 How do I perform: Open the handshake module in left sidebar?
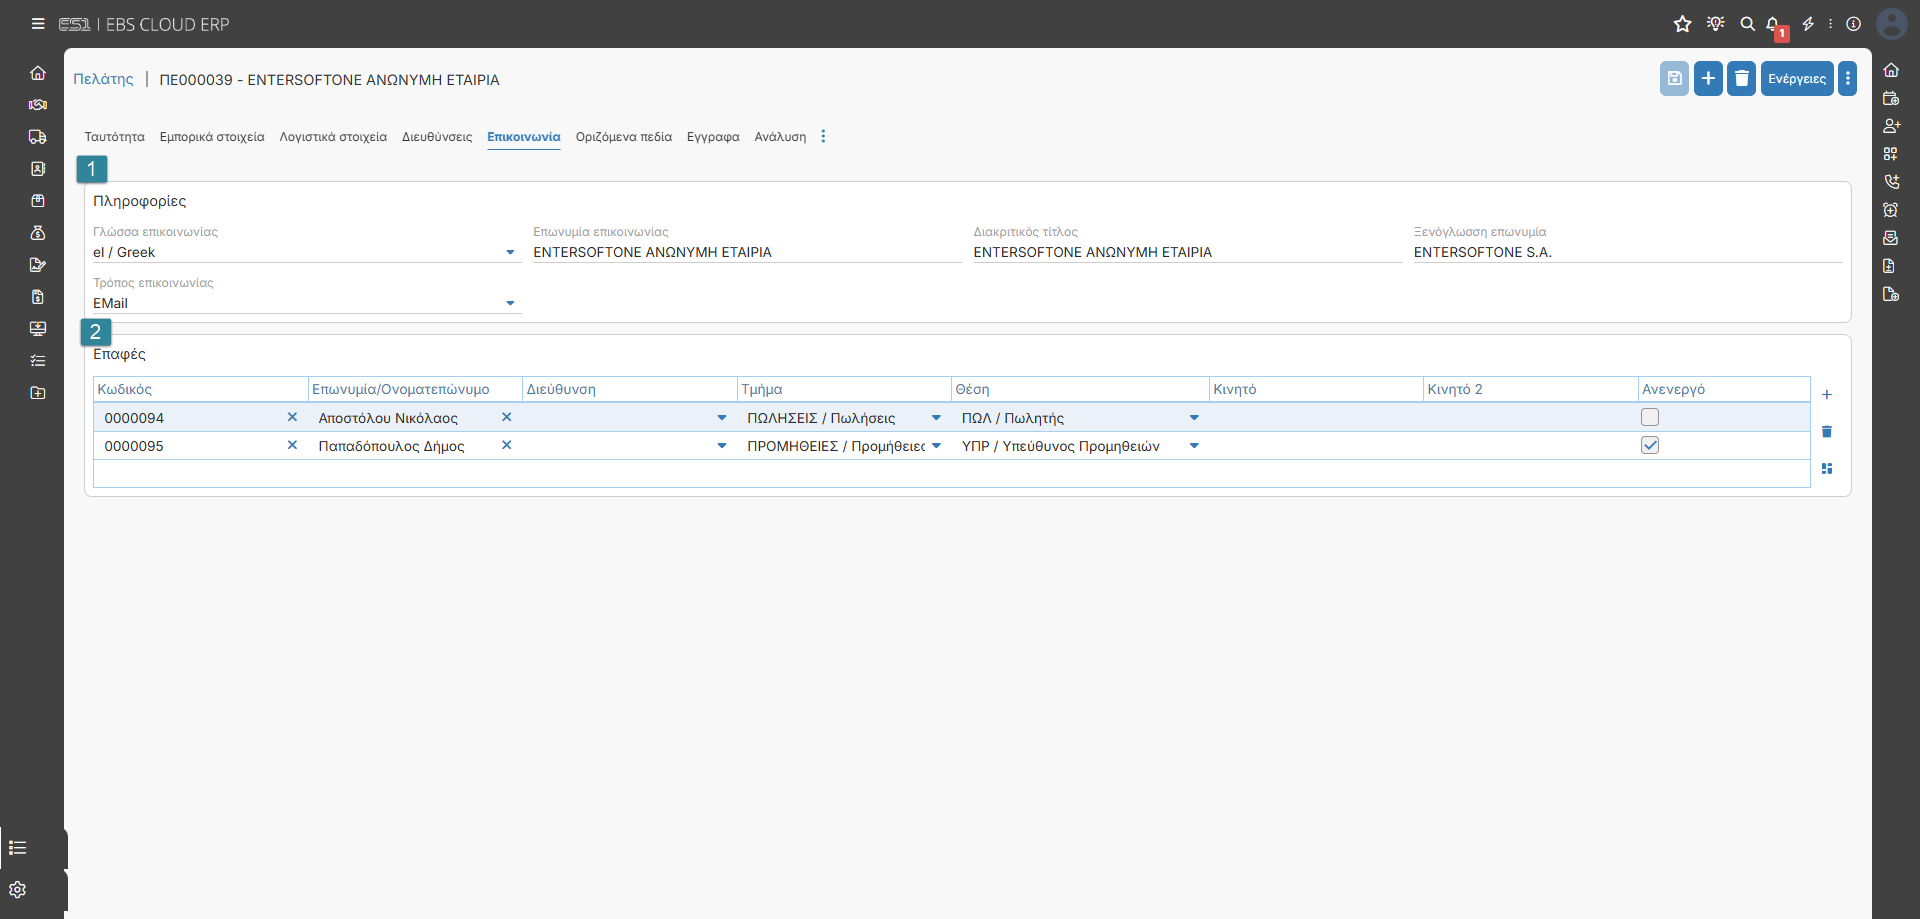click(38, 105)
